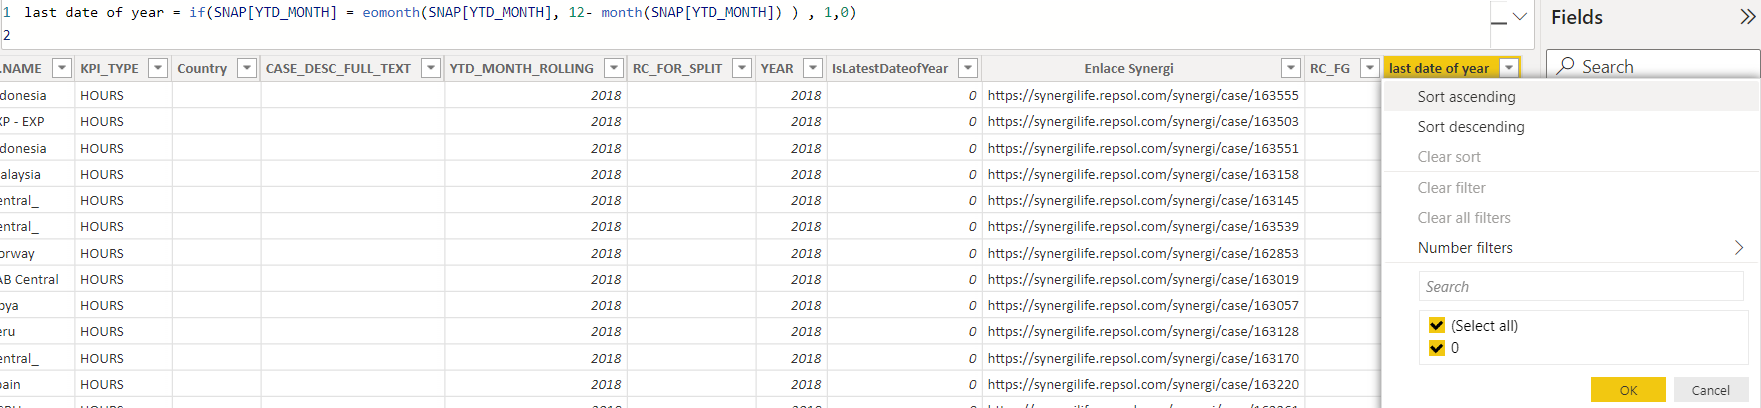Open filter dropdown for Country column

tap(247, 68)
